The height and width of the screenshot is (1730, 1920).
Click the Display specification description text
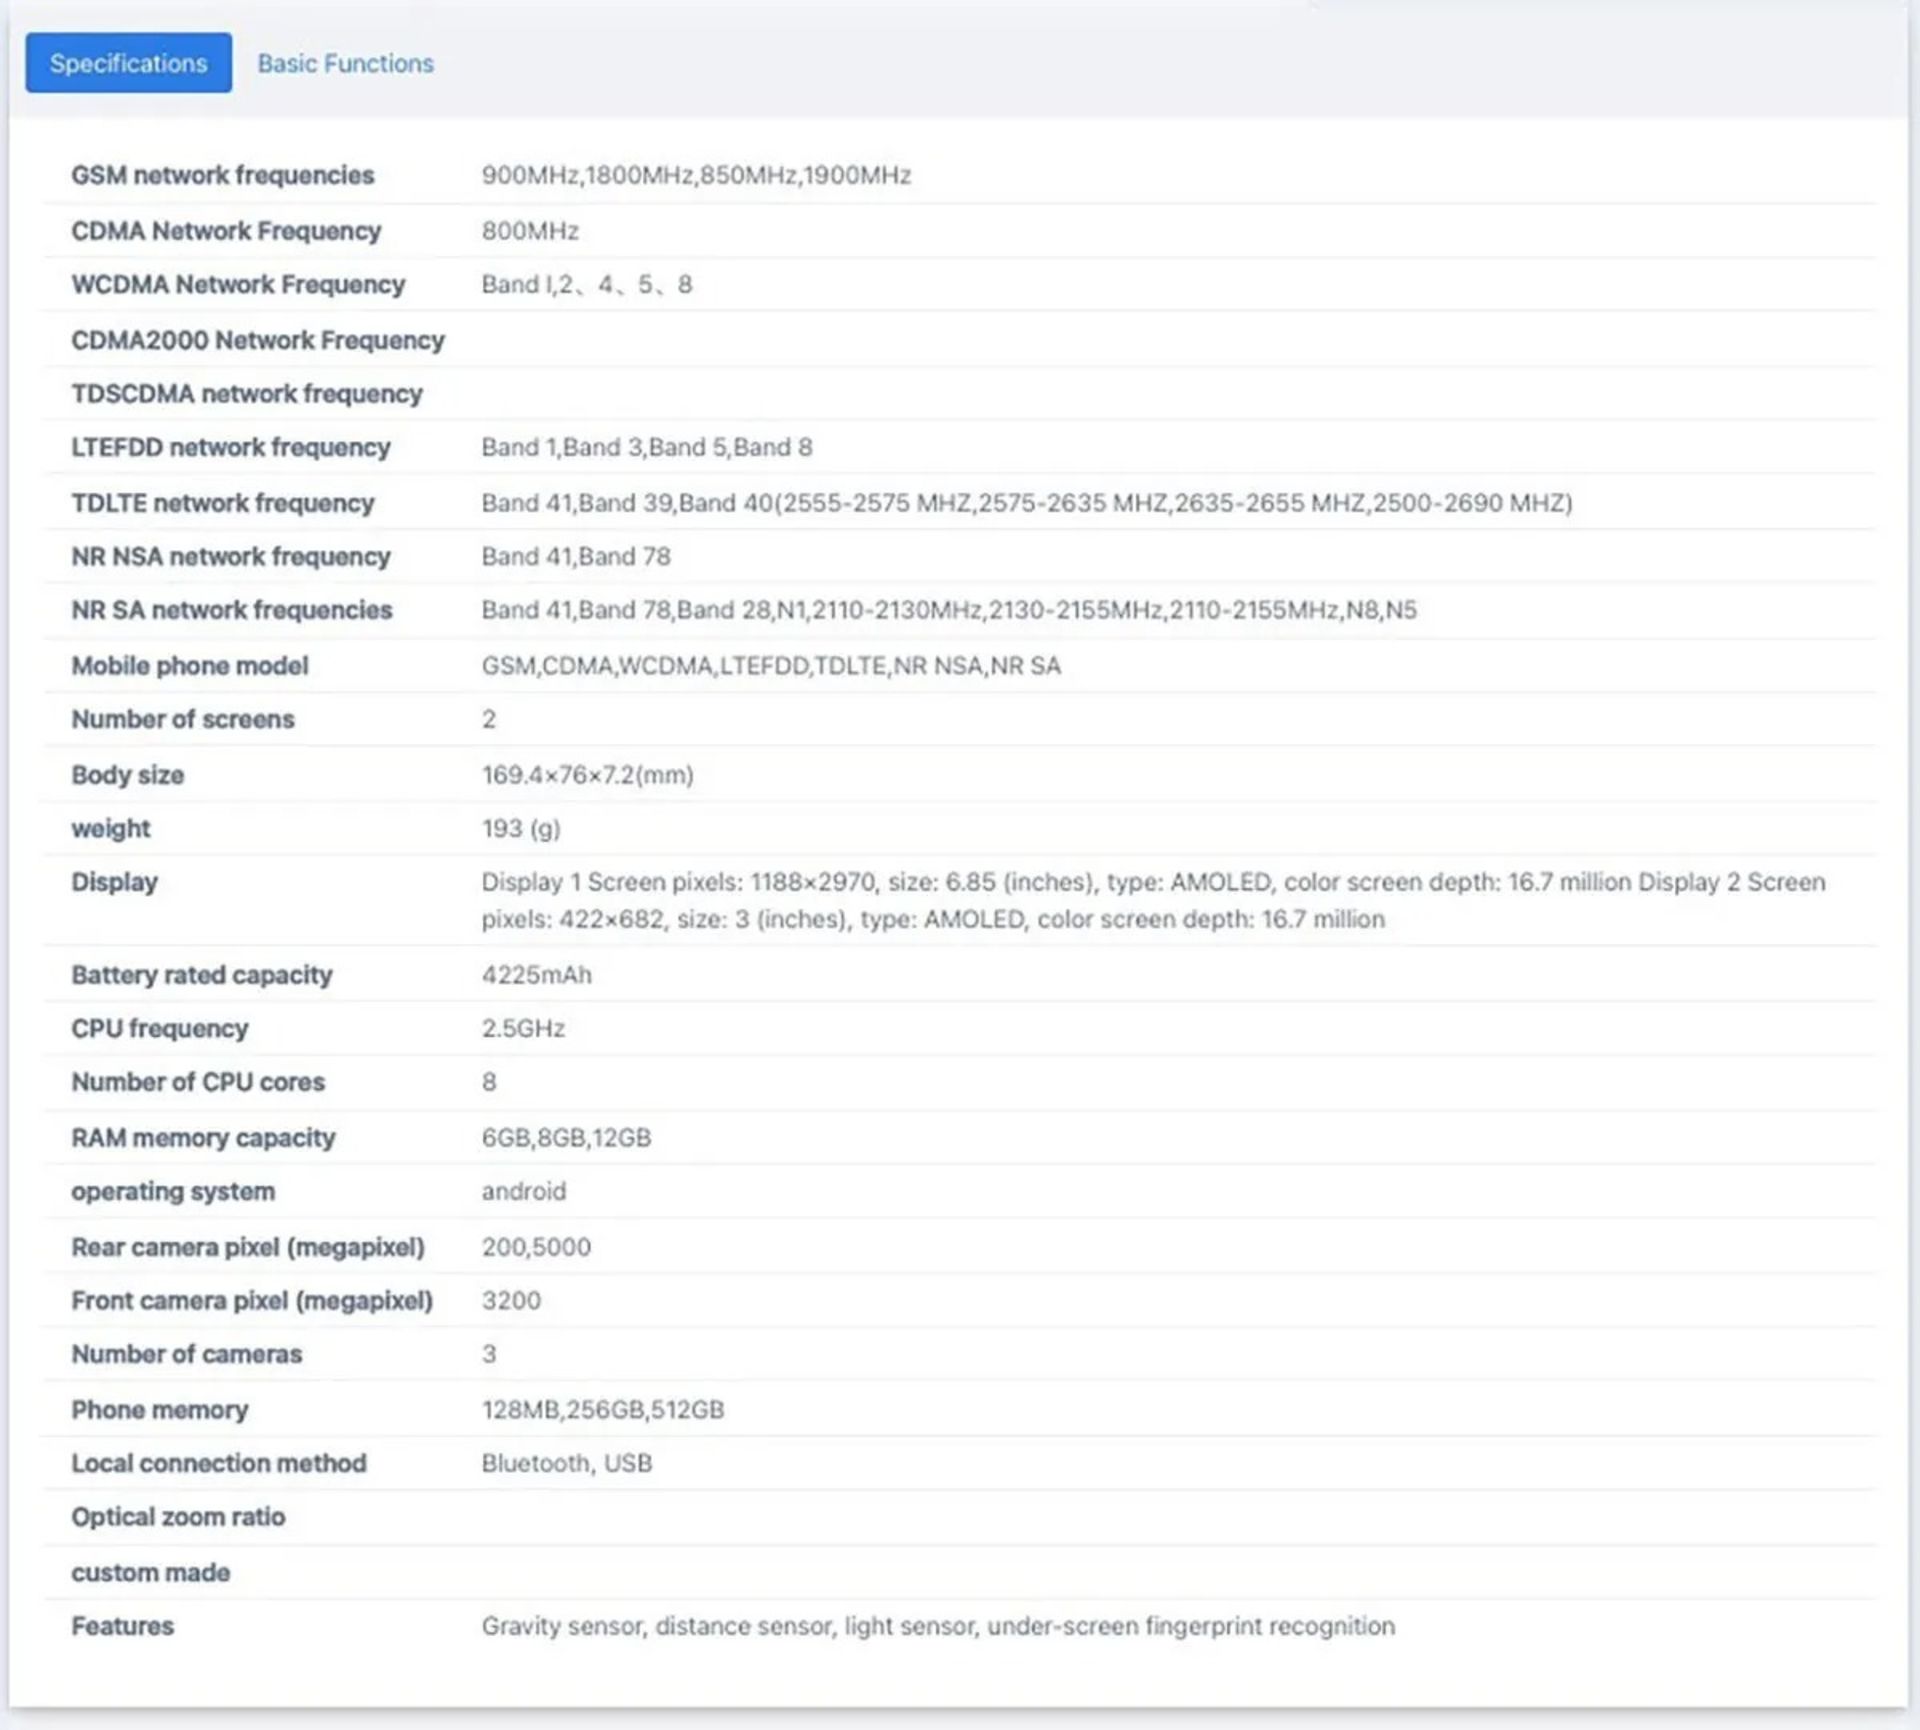(x=1152, y=900)
